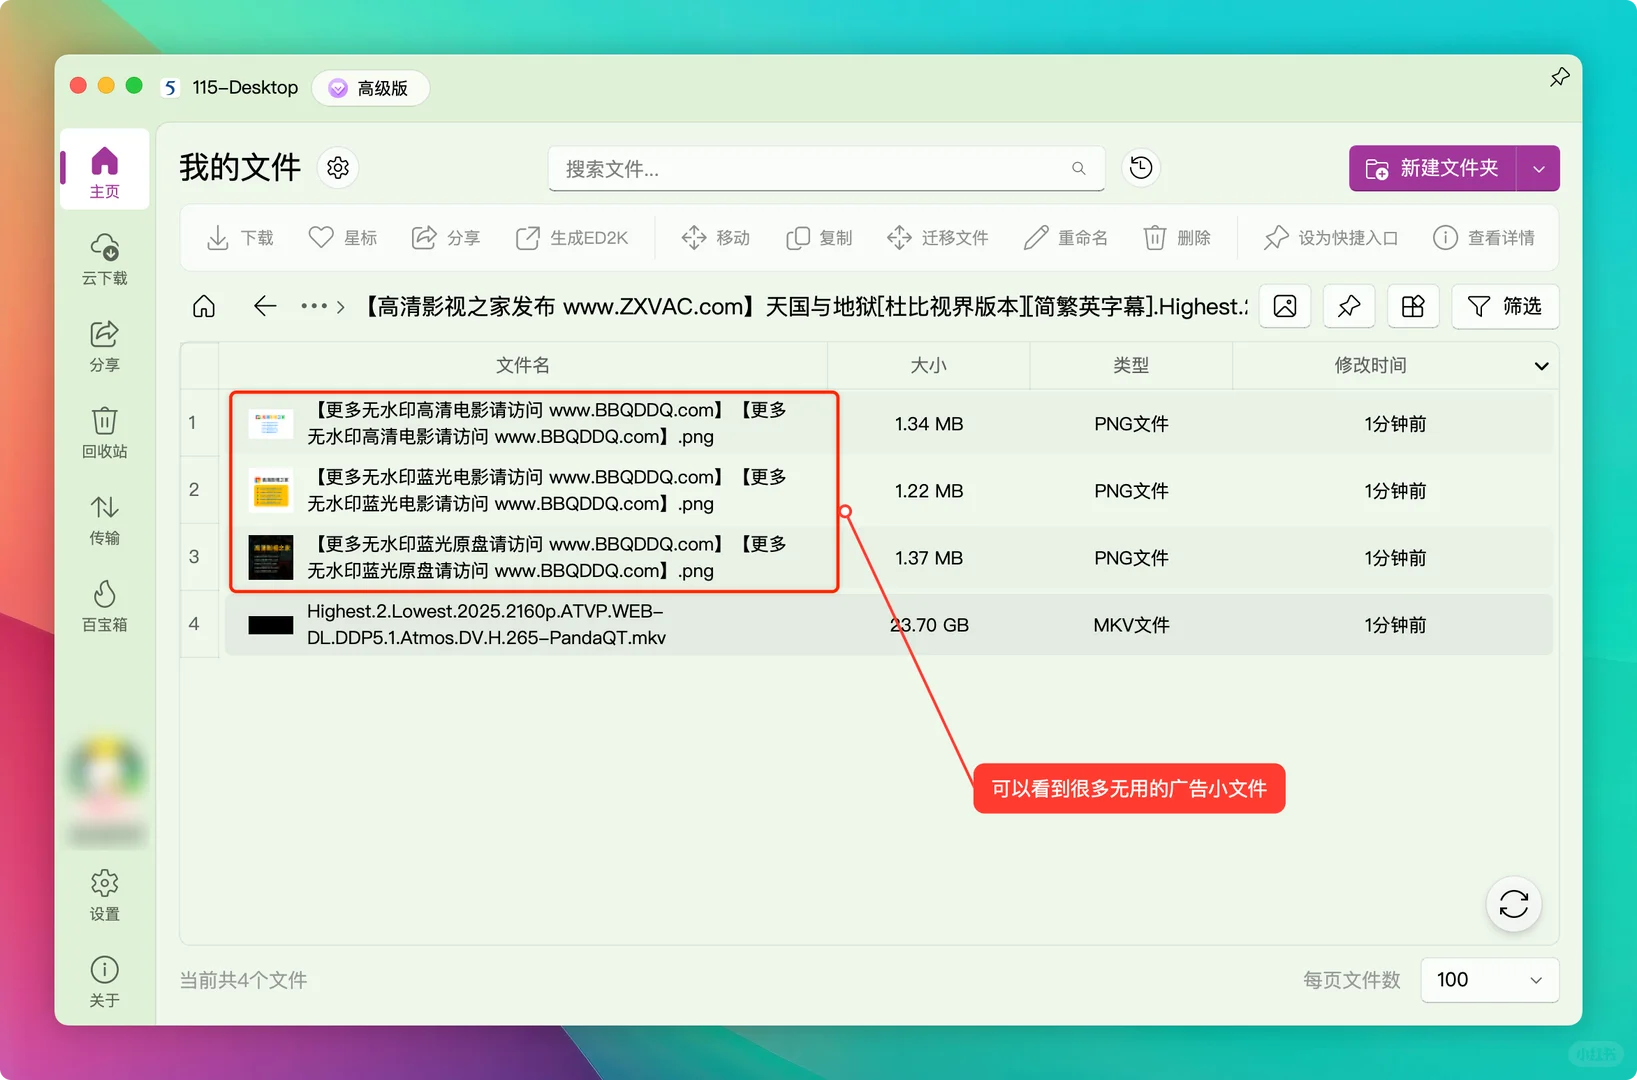Expand the 新建文件夹 dropdown arrow
The height and width of the screenshot is (1080, 1637).
click(1538, 168)
